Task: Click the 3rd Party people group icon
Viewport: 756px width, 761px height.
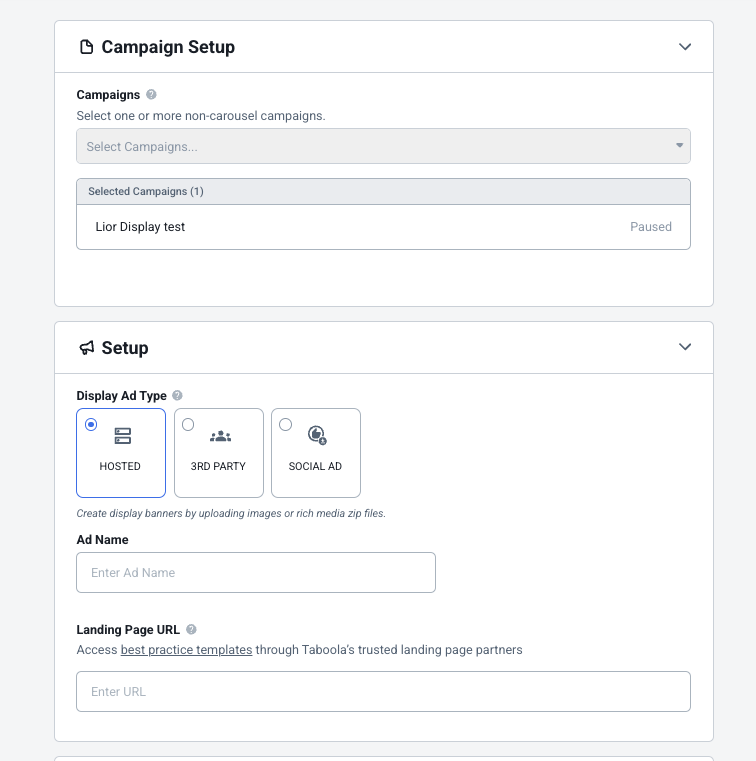Action: [x=220, y=436]
